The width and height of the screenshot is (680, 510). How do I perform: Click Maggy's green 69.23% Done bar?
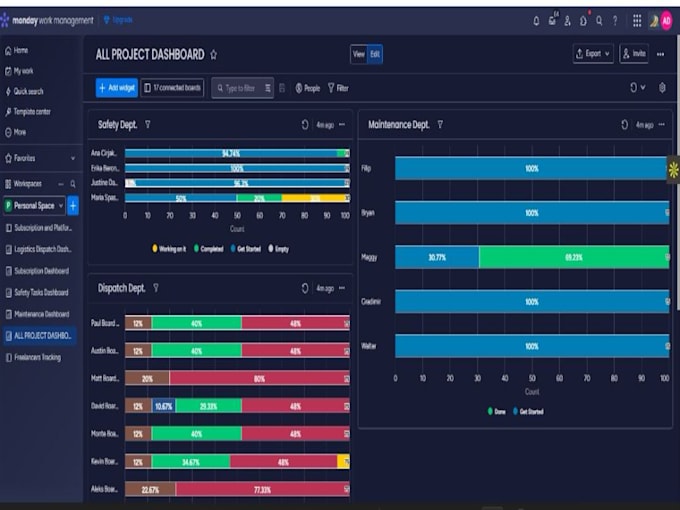[574, 257]
